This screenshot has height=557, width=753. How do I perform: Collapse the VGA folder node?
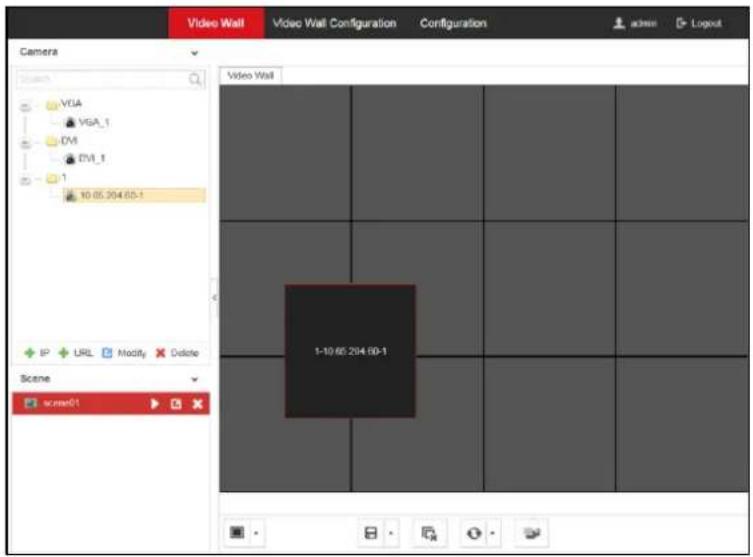tap(25, 106)
